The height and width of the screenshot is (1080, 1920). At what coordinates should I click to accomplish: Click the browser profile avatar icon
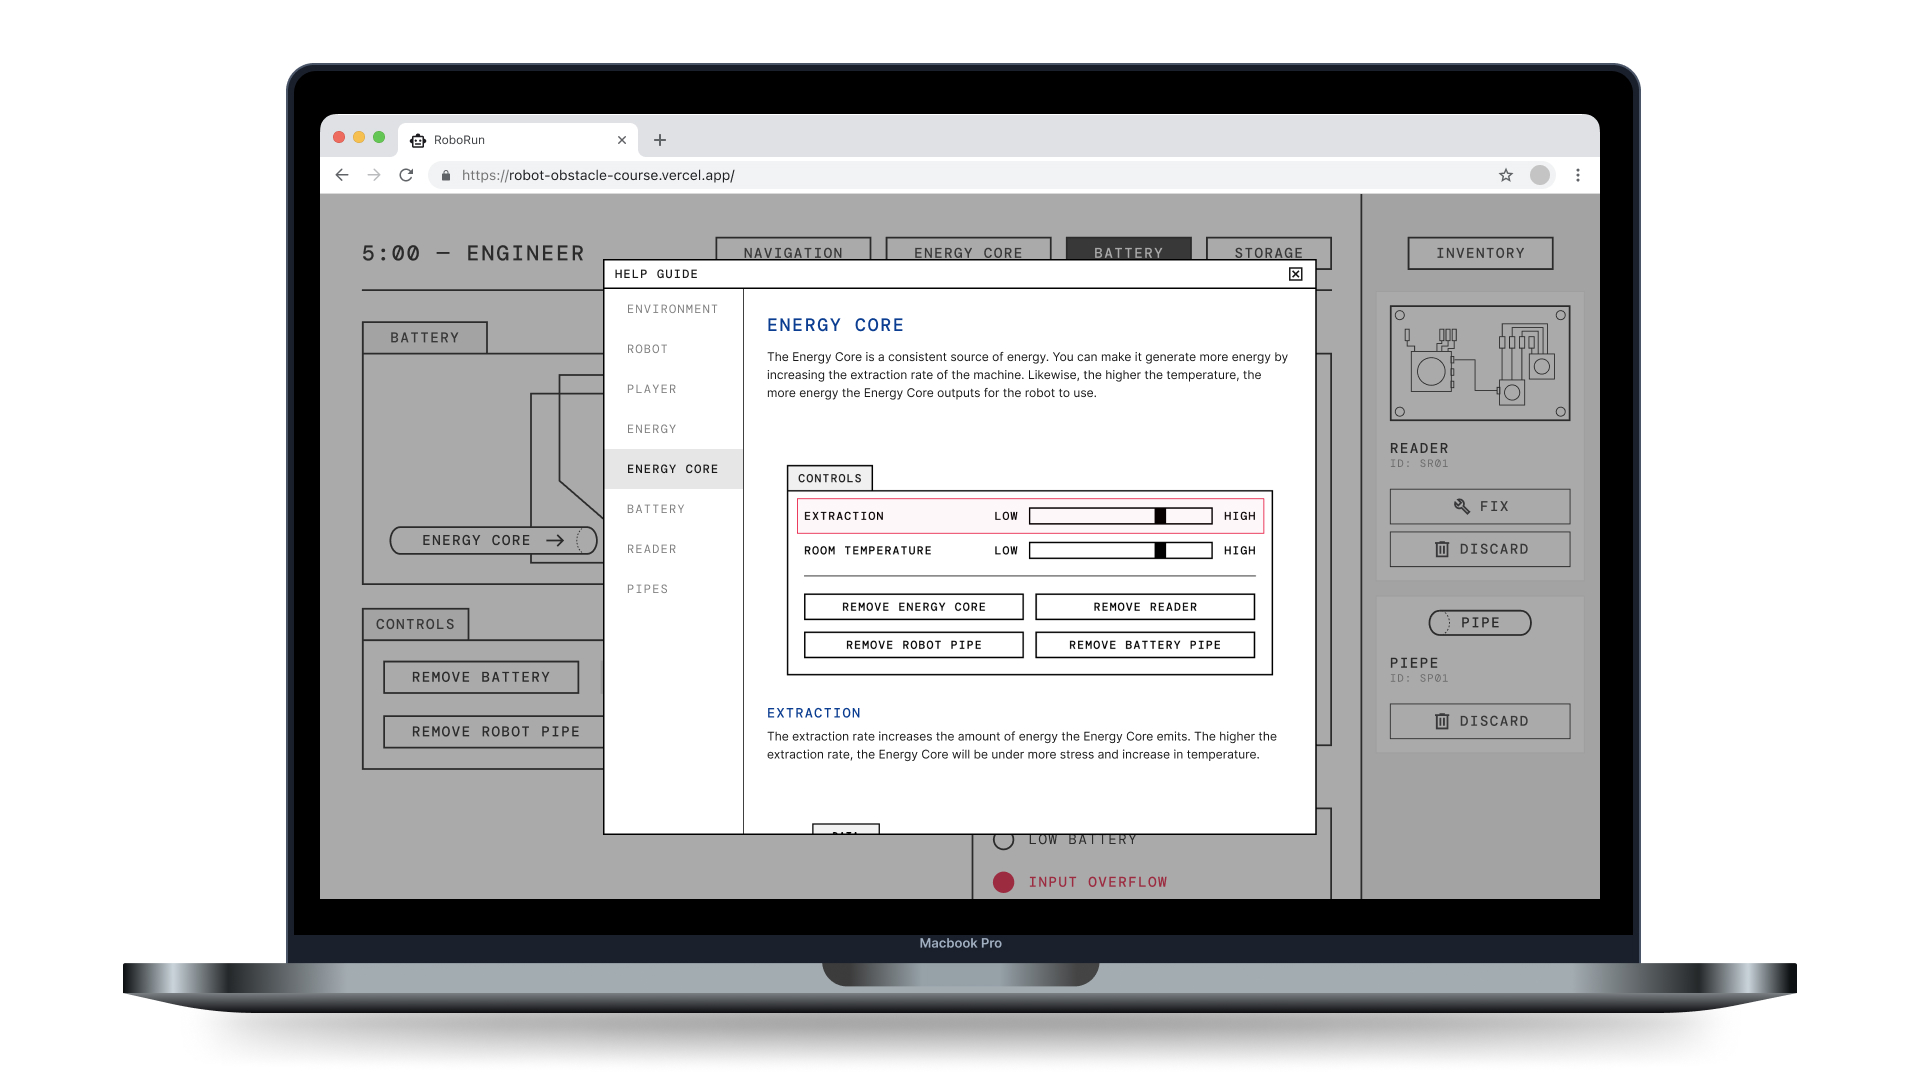point(1540,175)
